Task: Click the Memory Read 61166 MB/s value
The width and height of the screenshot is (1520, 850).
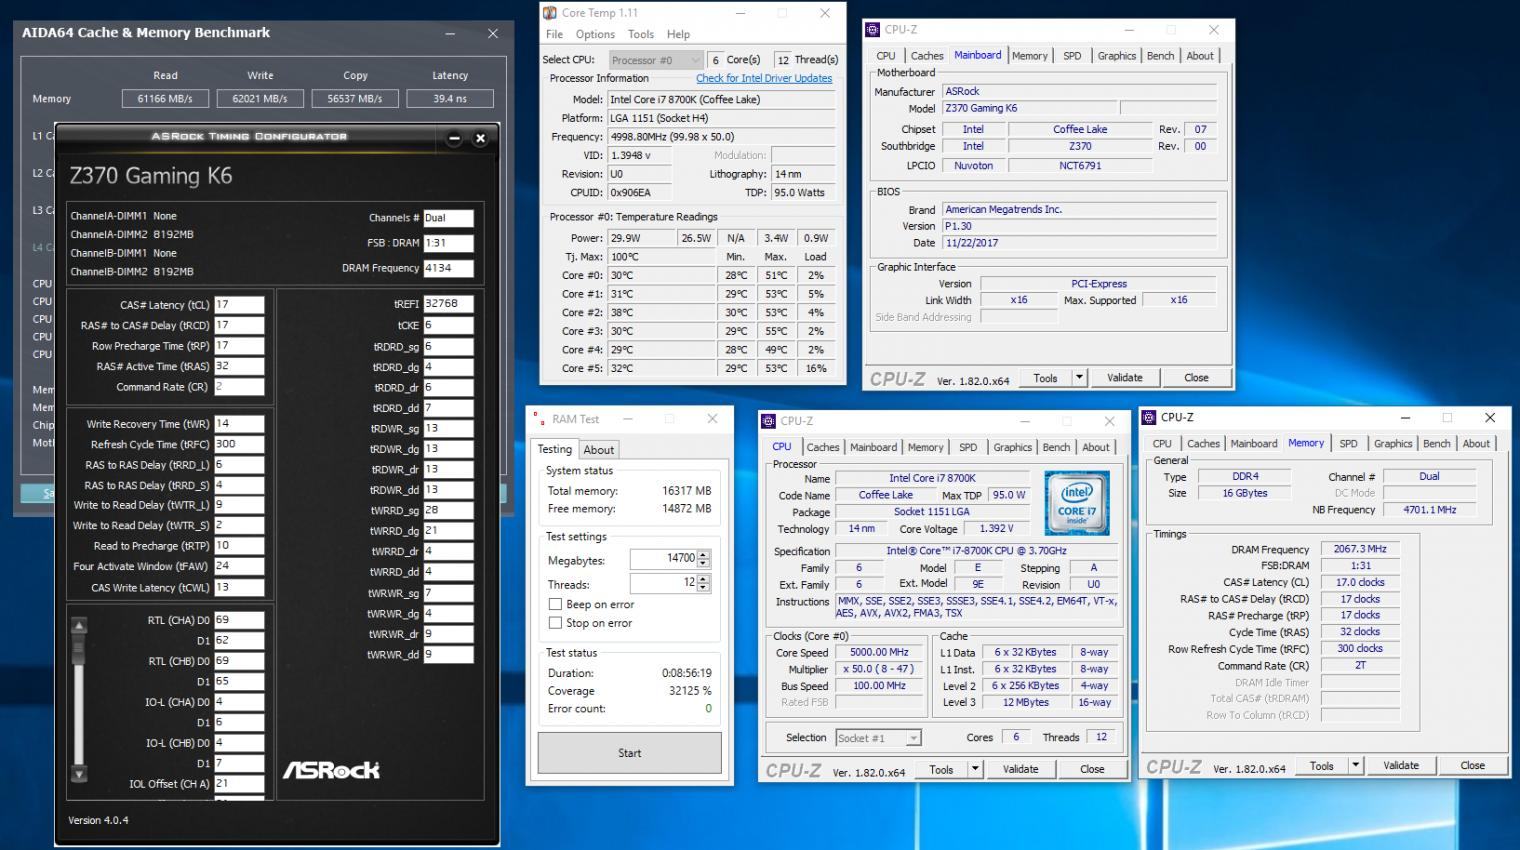Action: pos(165,99)
